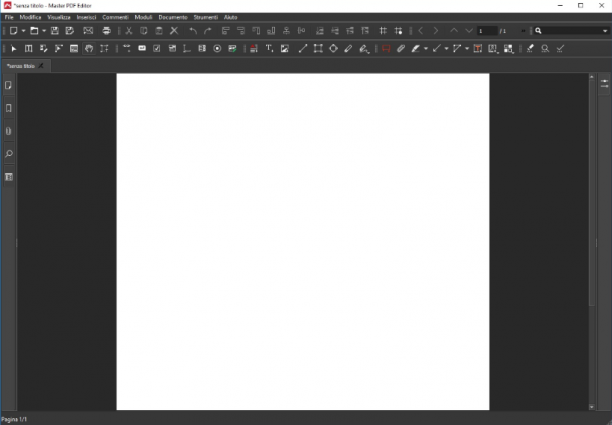Add a red sticky note comment

coord(386,48)
